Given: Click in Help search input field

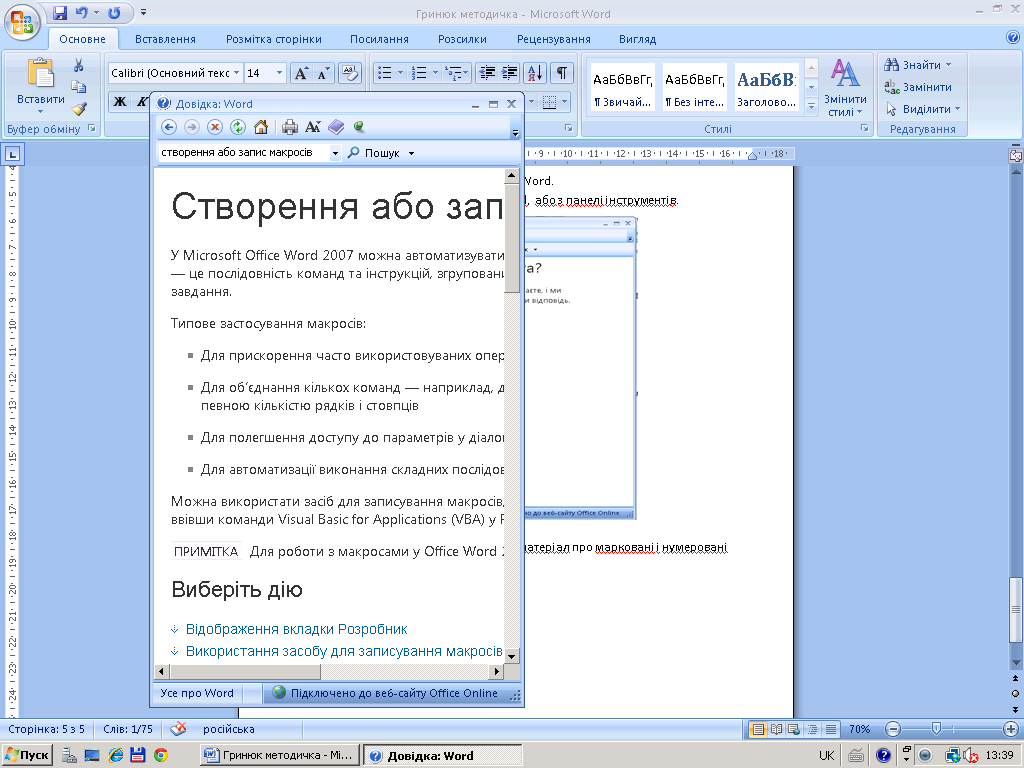Looking at the screenshot, I should tap(244, 153).
